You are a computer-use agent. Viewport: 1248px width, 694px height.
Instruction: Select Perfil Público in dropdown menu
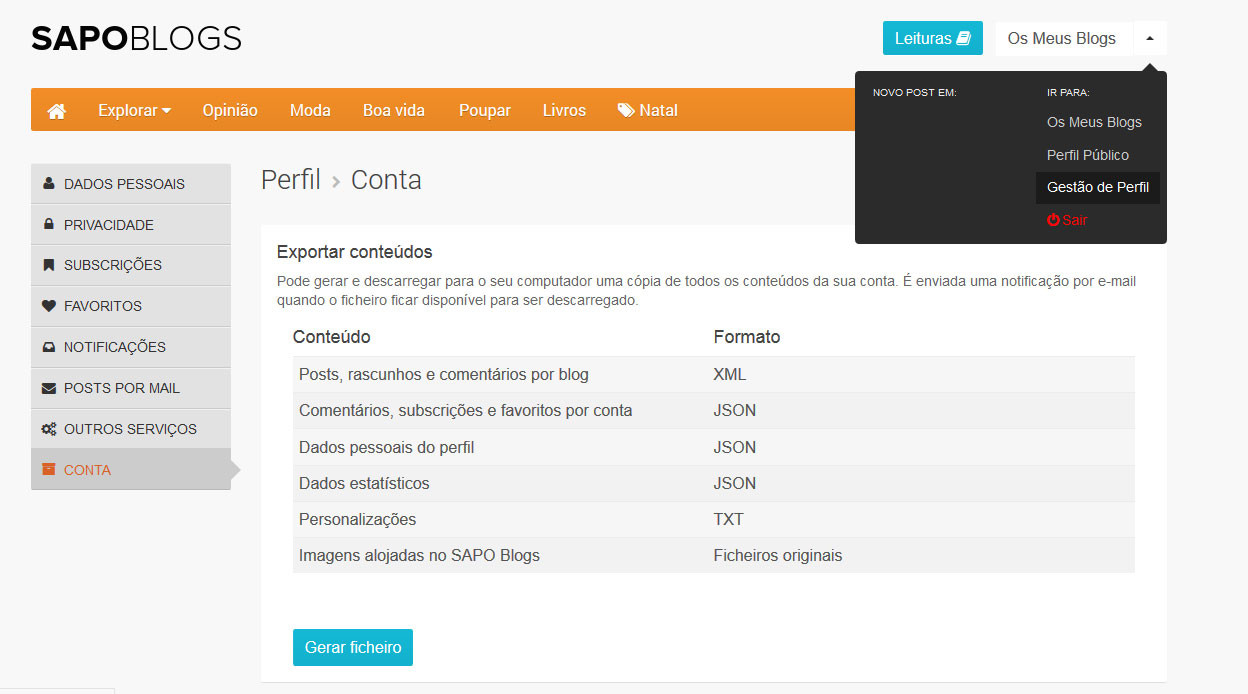pos(1087,155)
